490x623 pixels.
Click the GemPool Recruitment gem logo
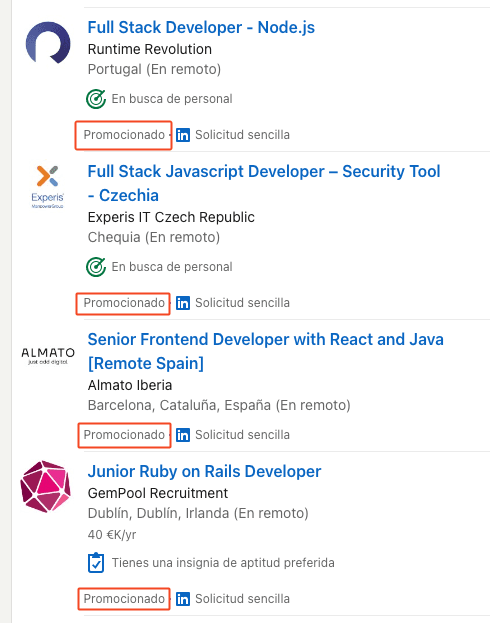(46, 486)
